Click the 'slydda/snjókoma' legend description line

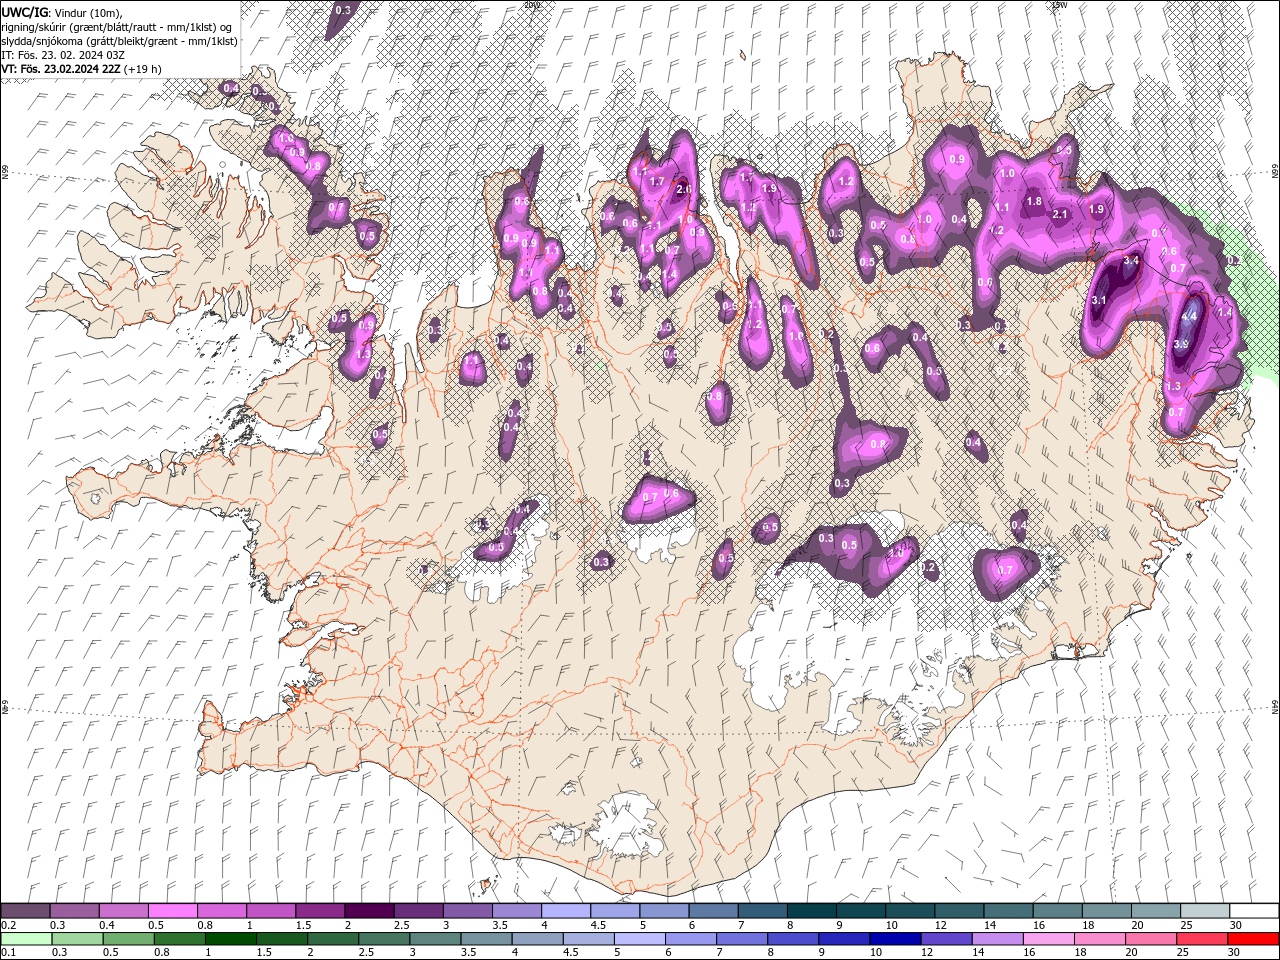(x=120, y=41)
